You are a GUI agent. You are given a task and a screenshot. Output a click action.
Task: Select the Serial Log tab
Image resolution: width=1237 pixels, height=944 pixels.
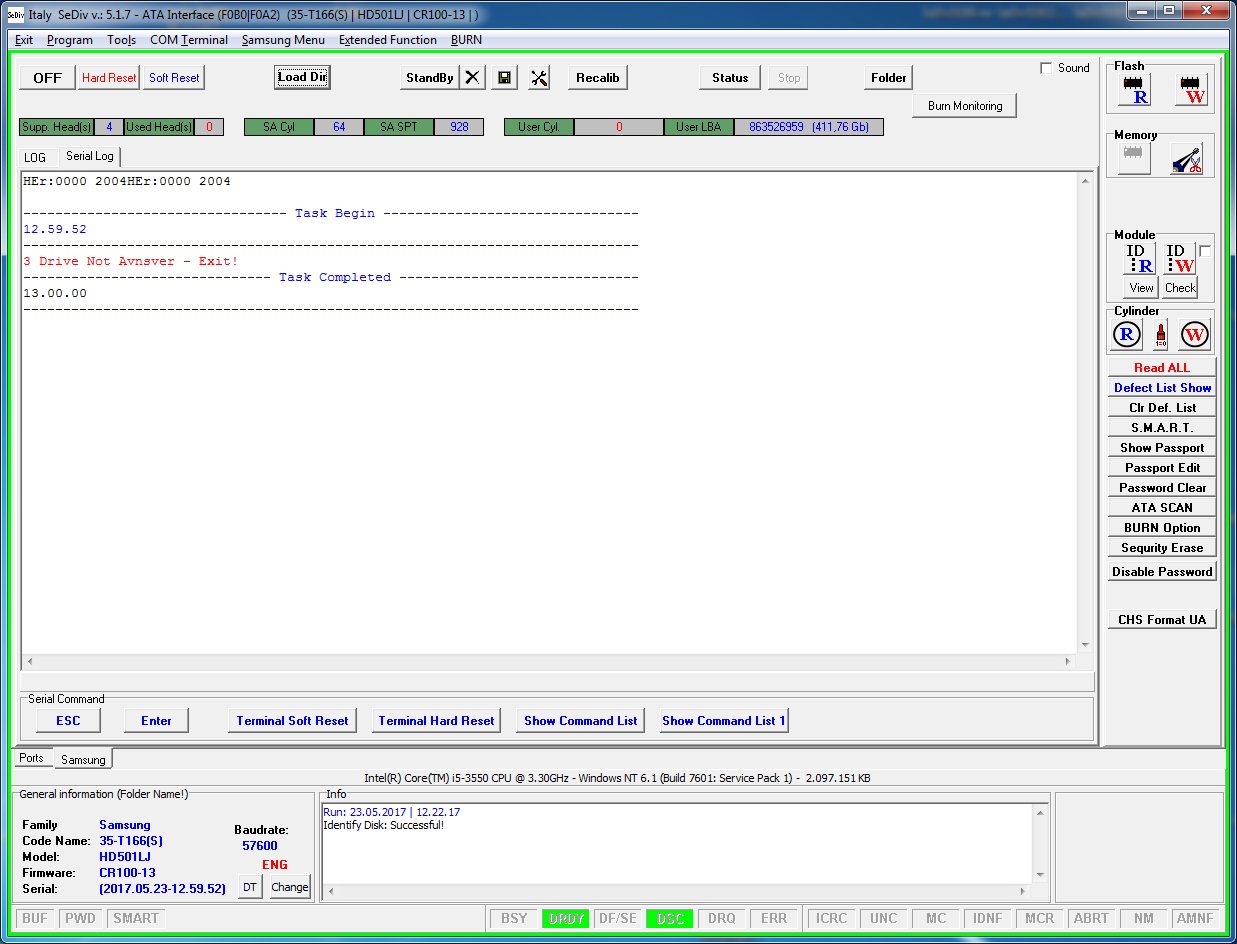(x=89, y=156)
